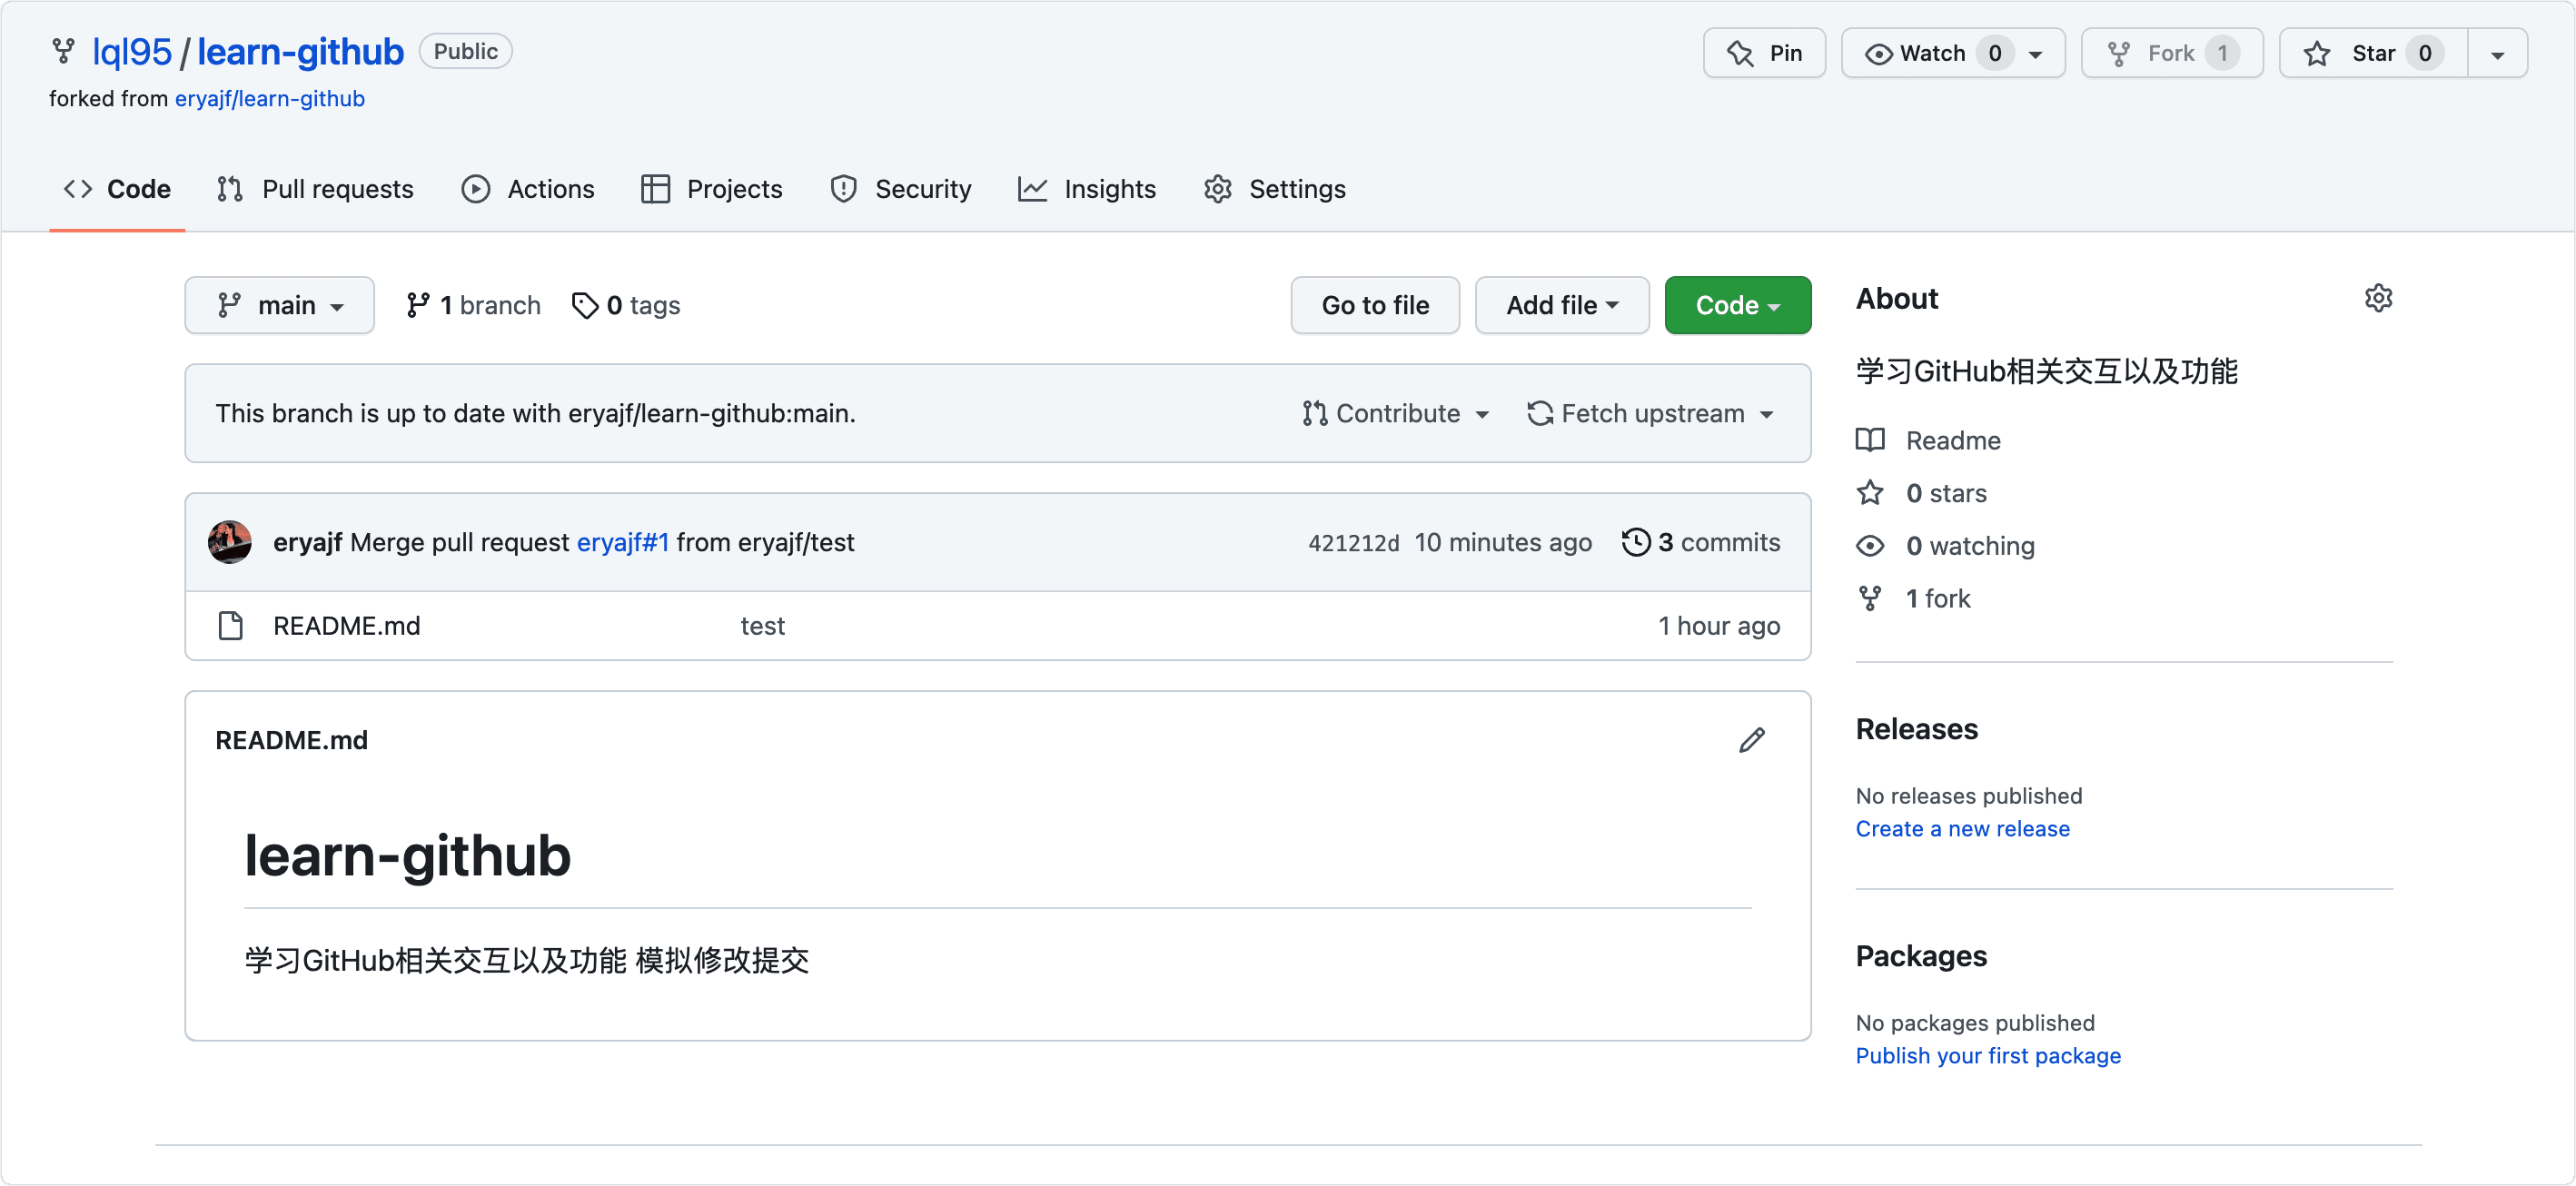Click the learn-github README heading
The width and height of the screenshot is (2576, 1186).
coord(408,855)
